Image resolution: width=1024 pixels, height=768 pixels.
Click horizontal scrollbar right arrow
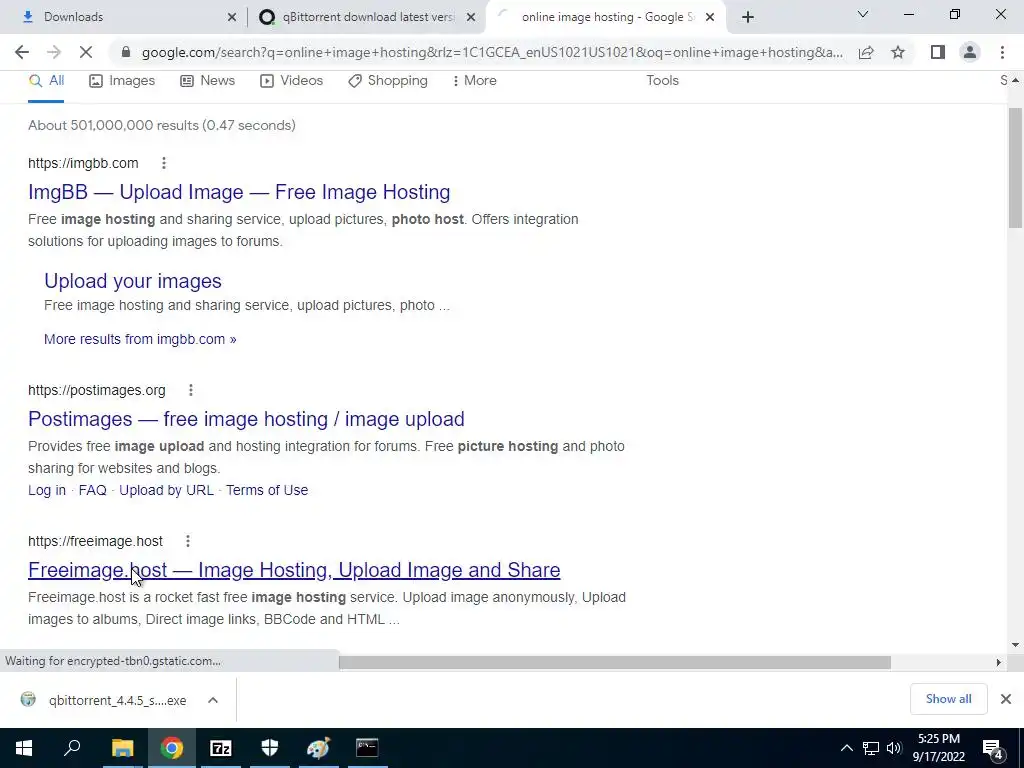point(998,662)
